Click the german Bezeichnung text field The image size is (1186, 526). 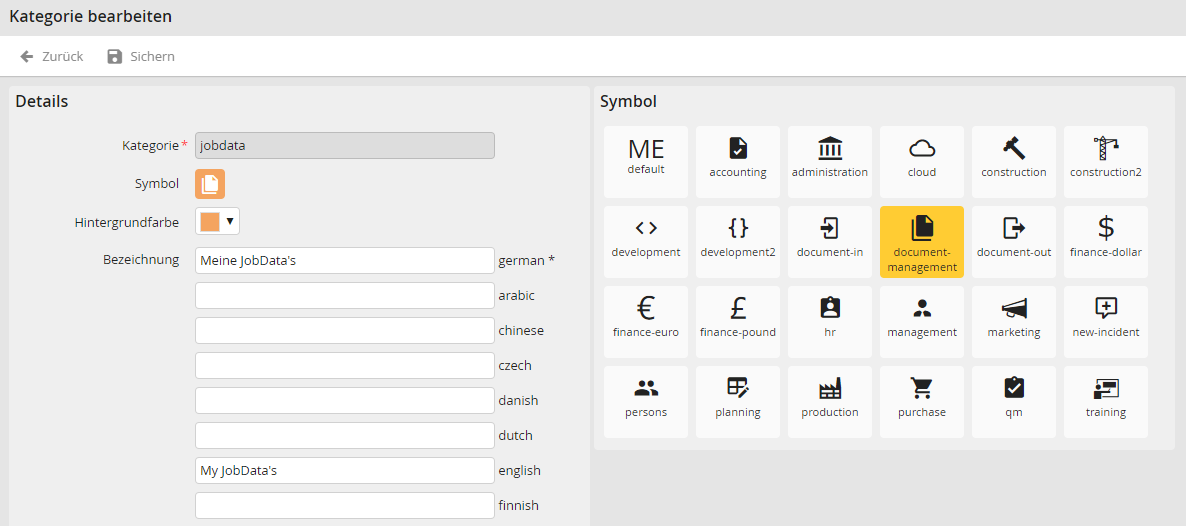click(x=344, y=261)
